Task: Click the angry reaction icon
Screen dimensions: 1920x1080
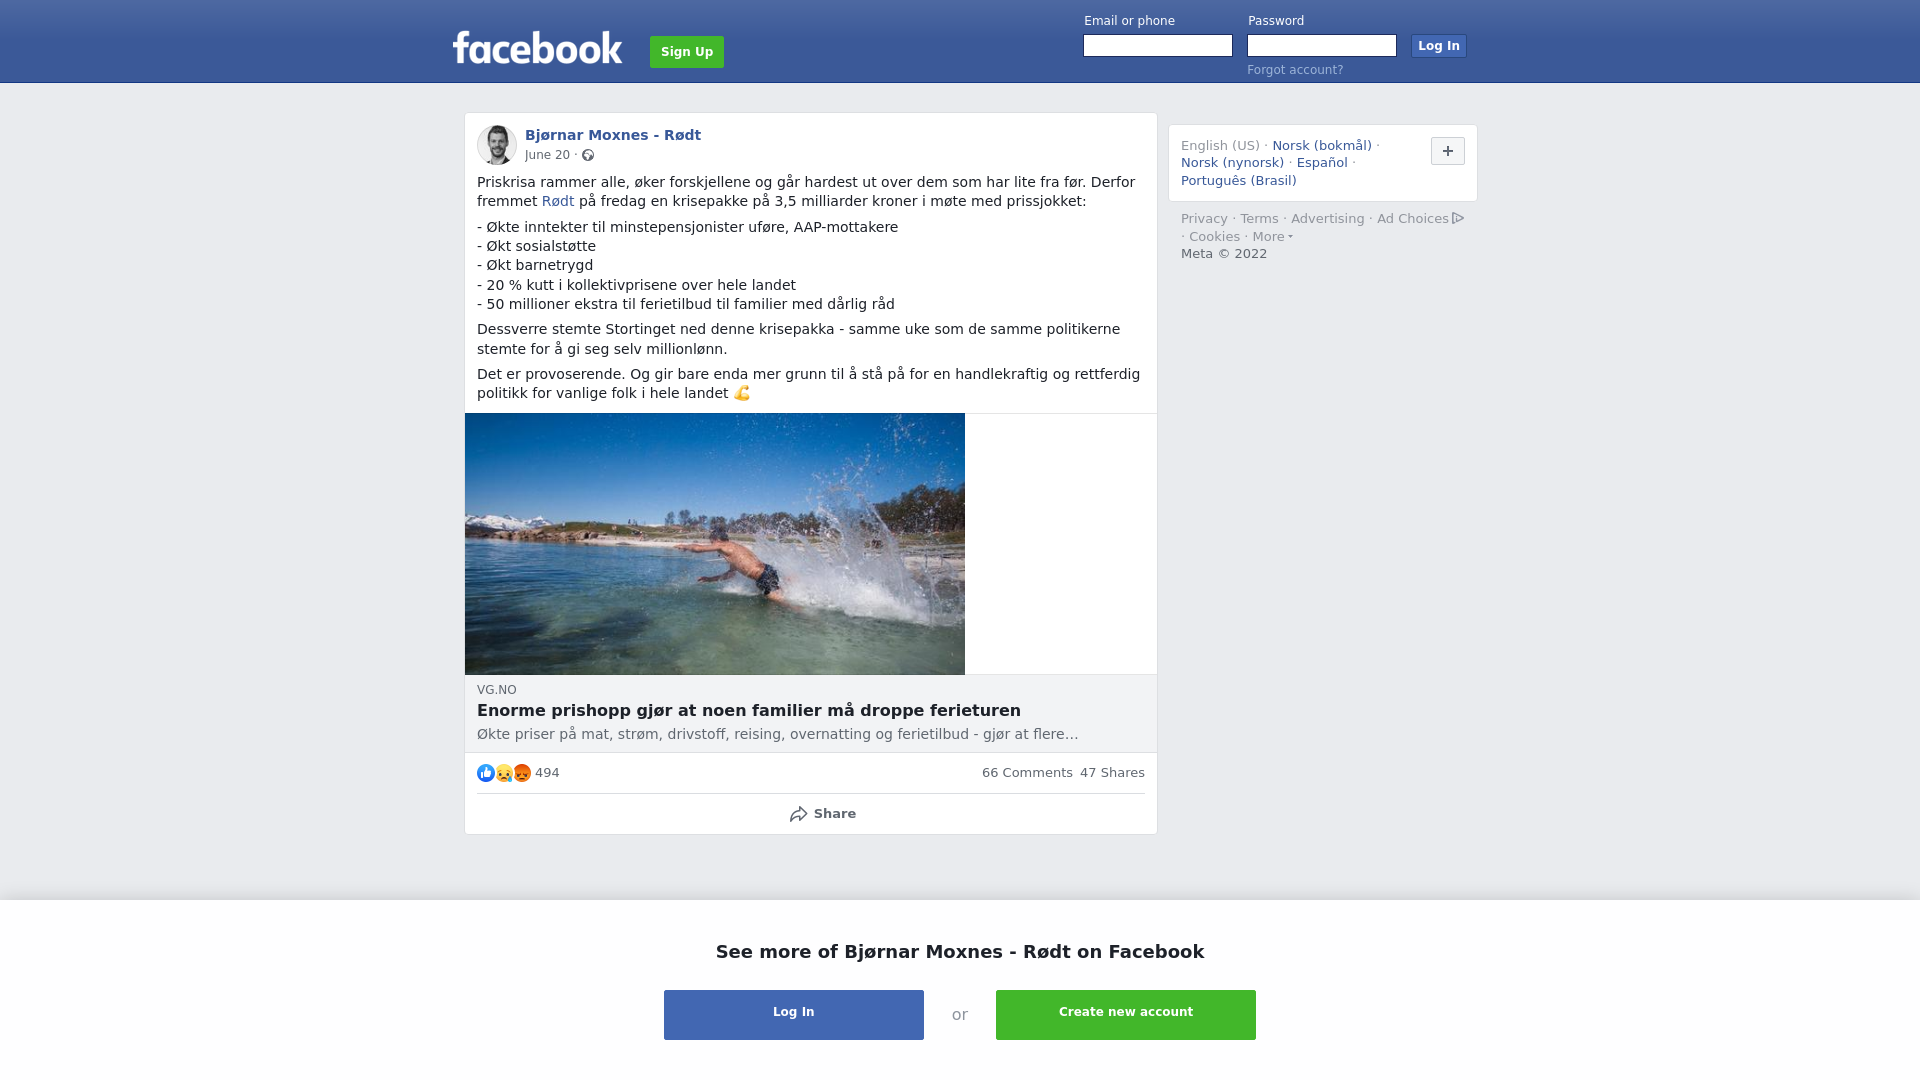Action: click(522, 773)
